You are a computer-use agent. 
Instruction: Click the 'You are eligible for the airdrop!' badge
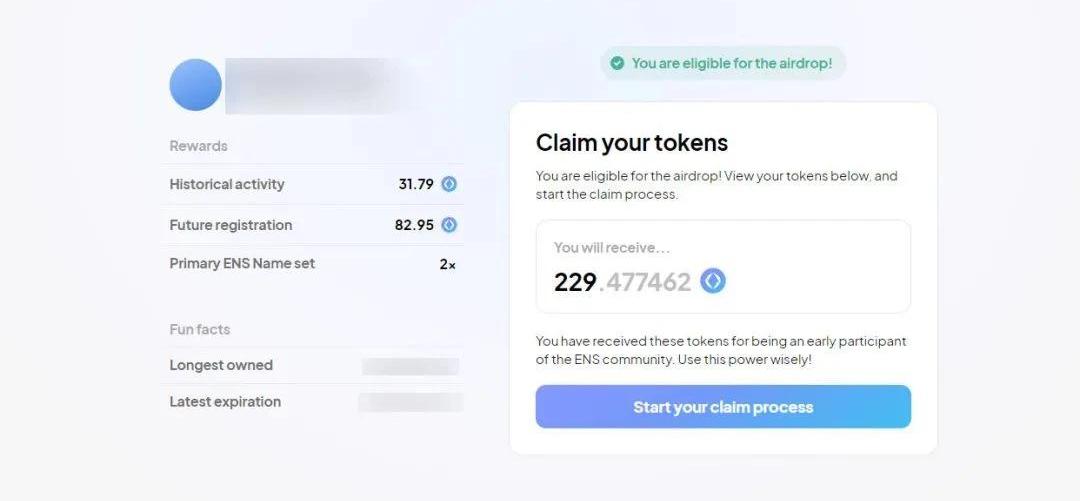(x=723, y=63)
